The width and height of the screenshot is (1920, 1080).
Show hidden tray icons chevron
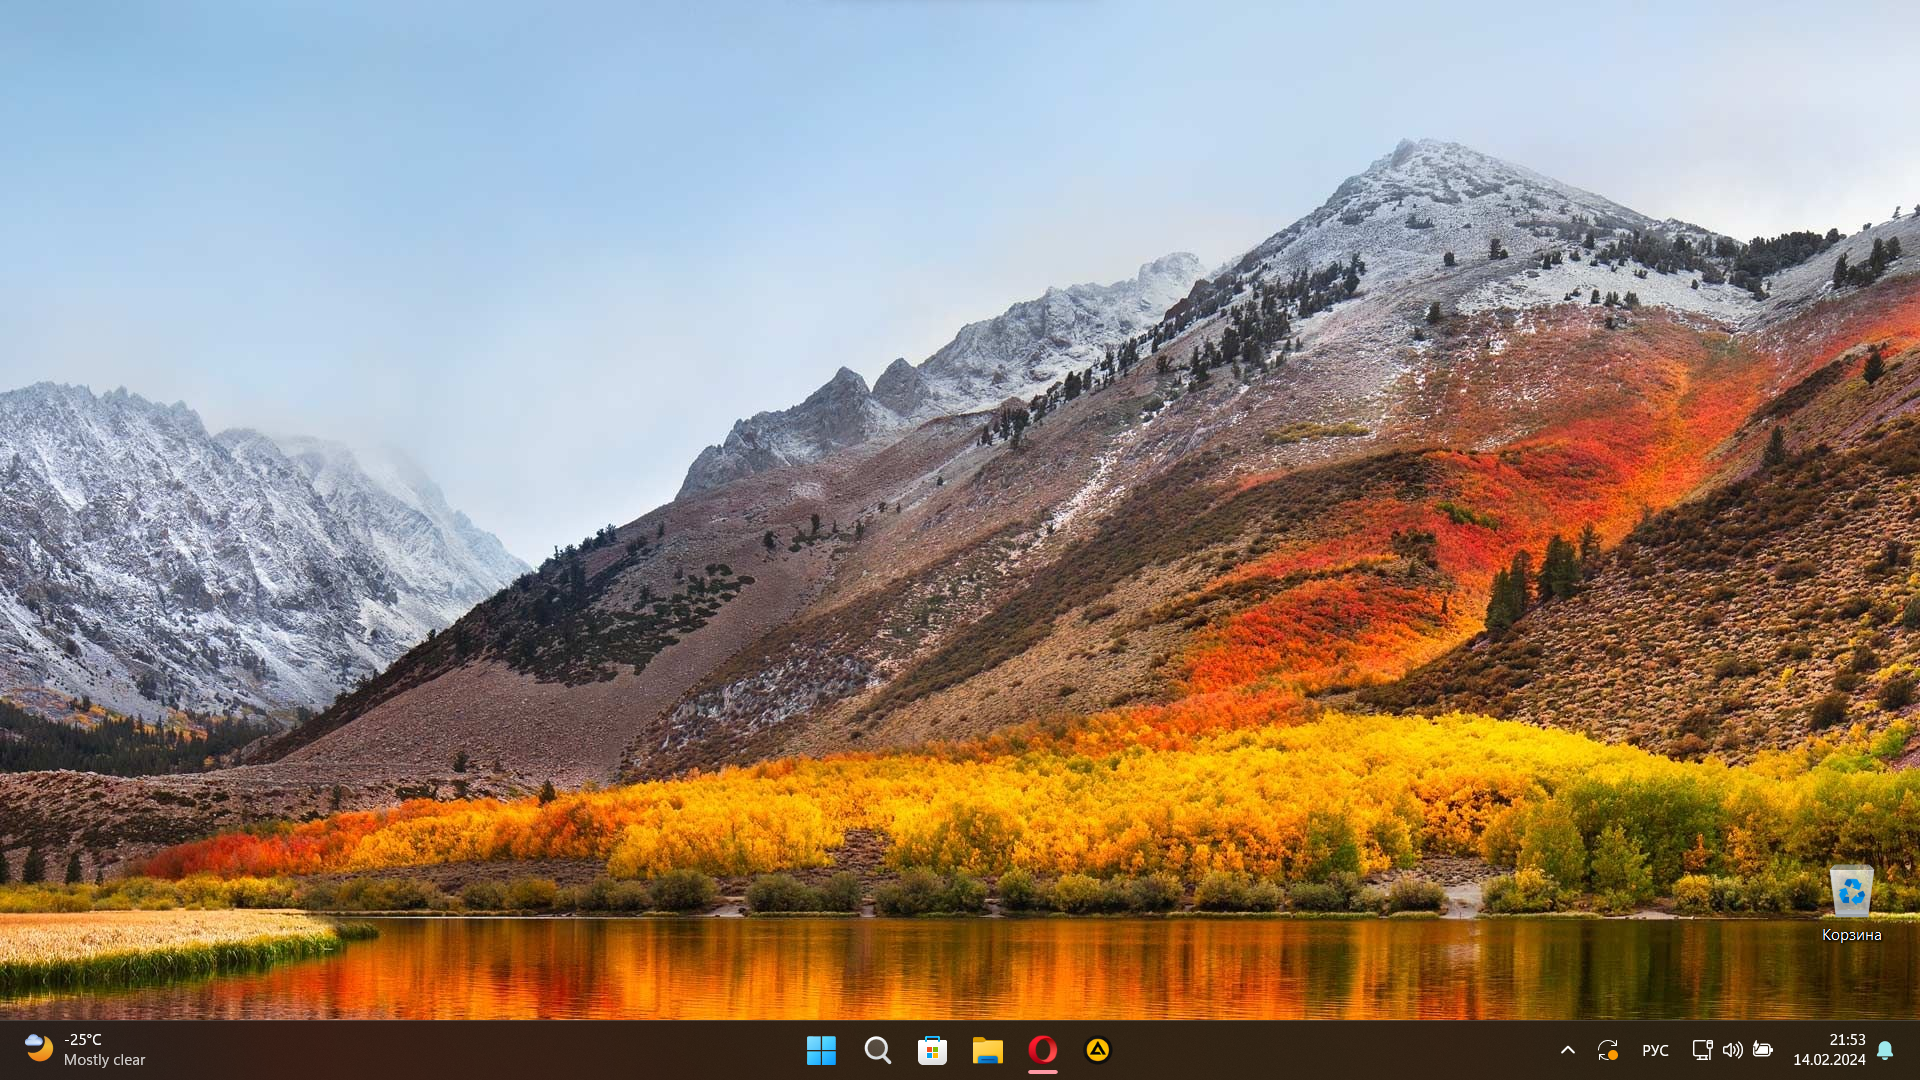1568,1050
